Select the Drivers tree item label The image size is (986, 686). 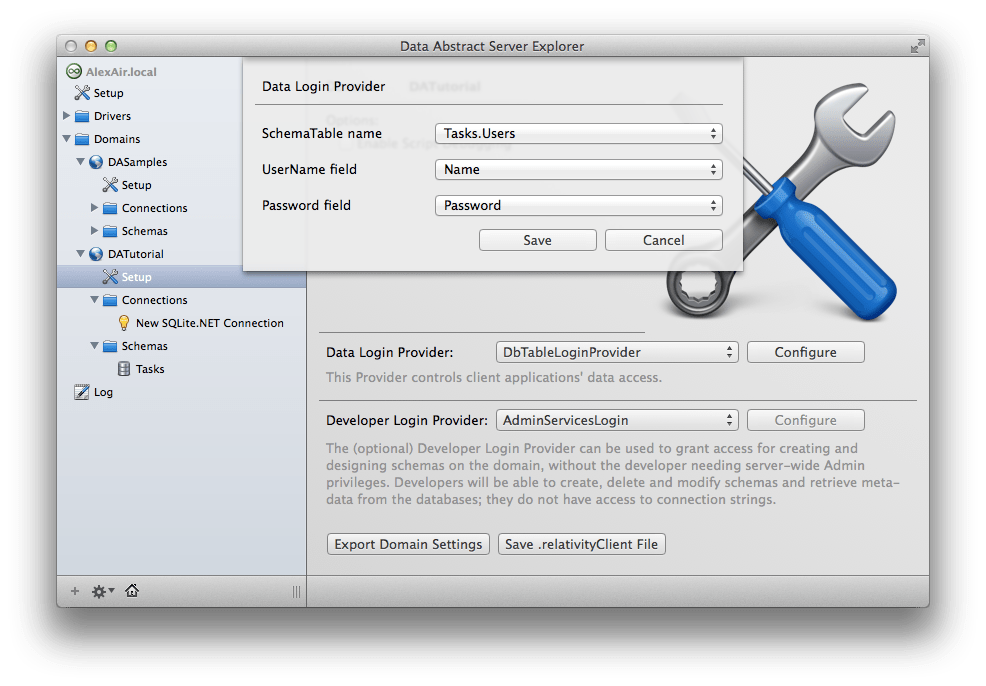[x=113, y=116]
